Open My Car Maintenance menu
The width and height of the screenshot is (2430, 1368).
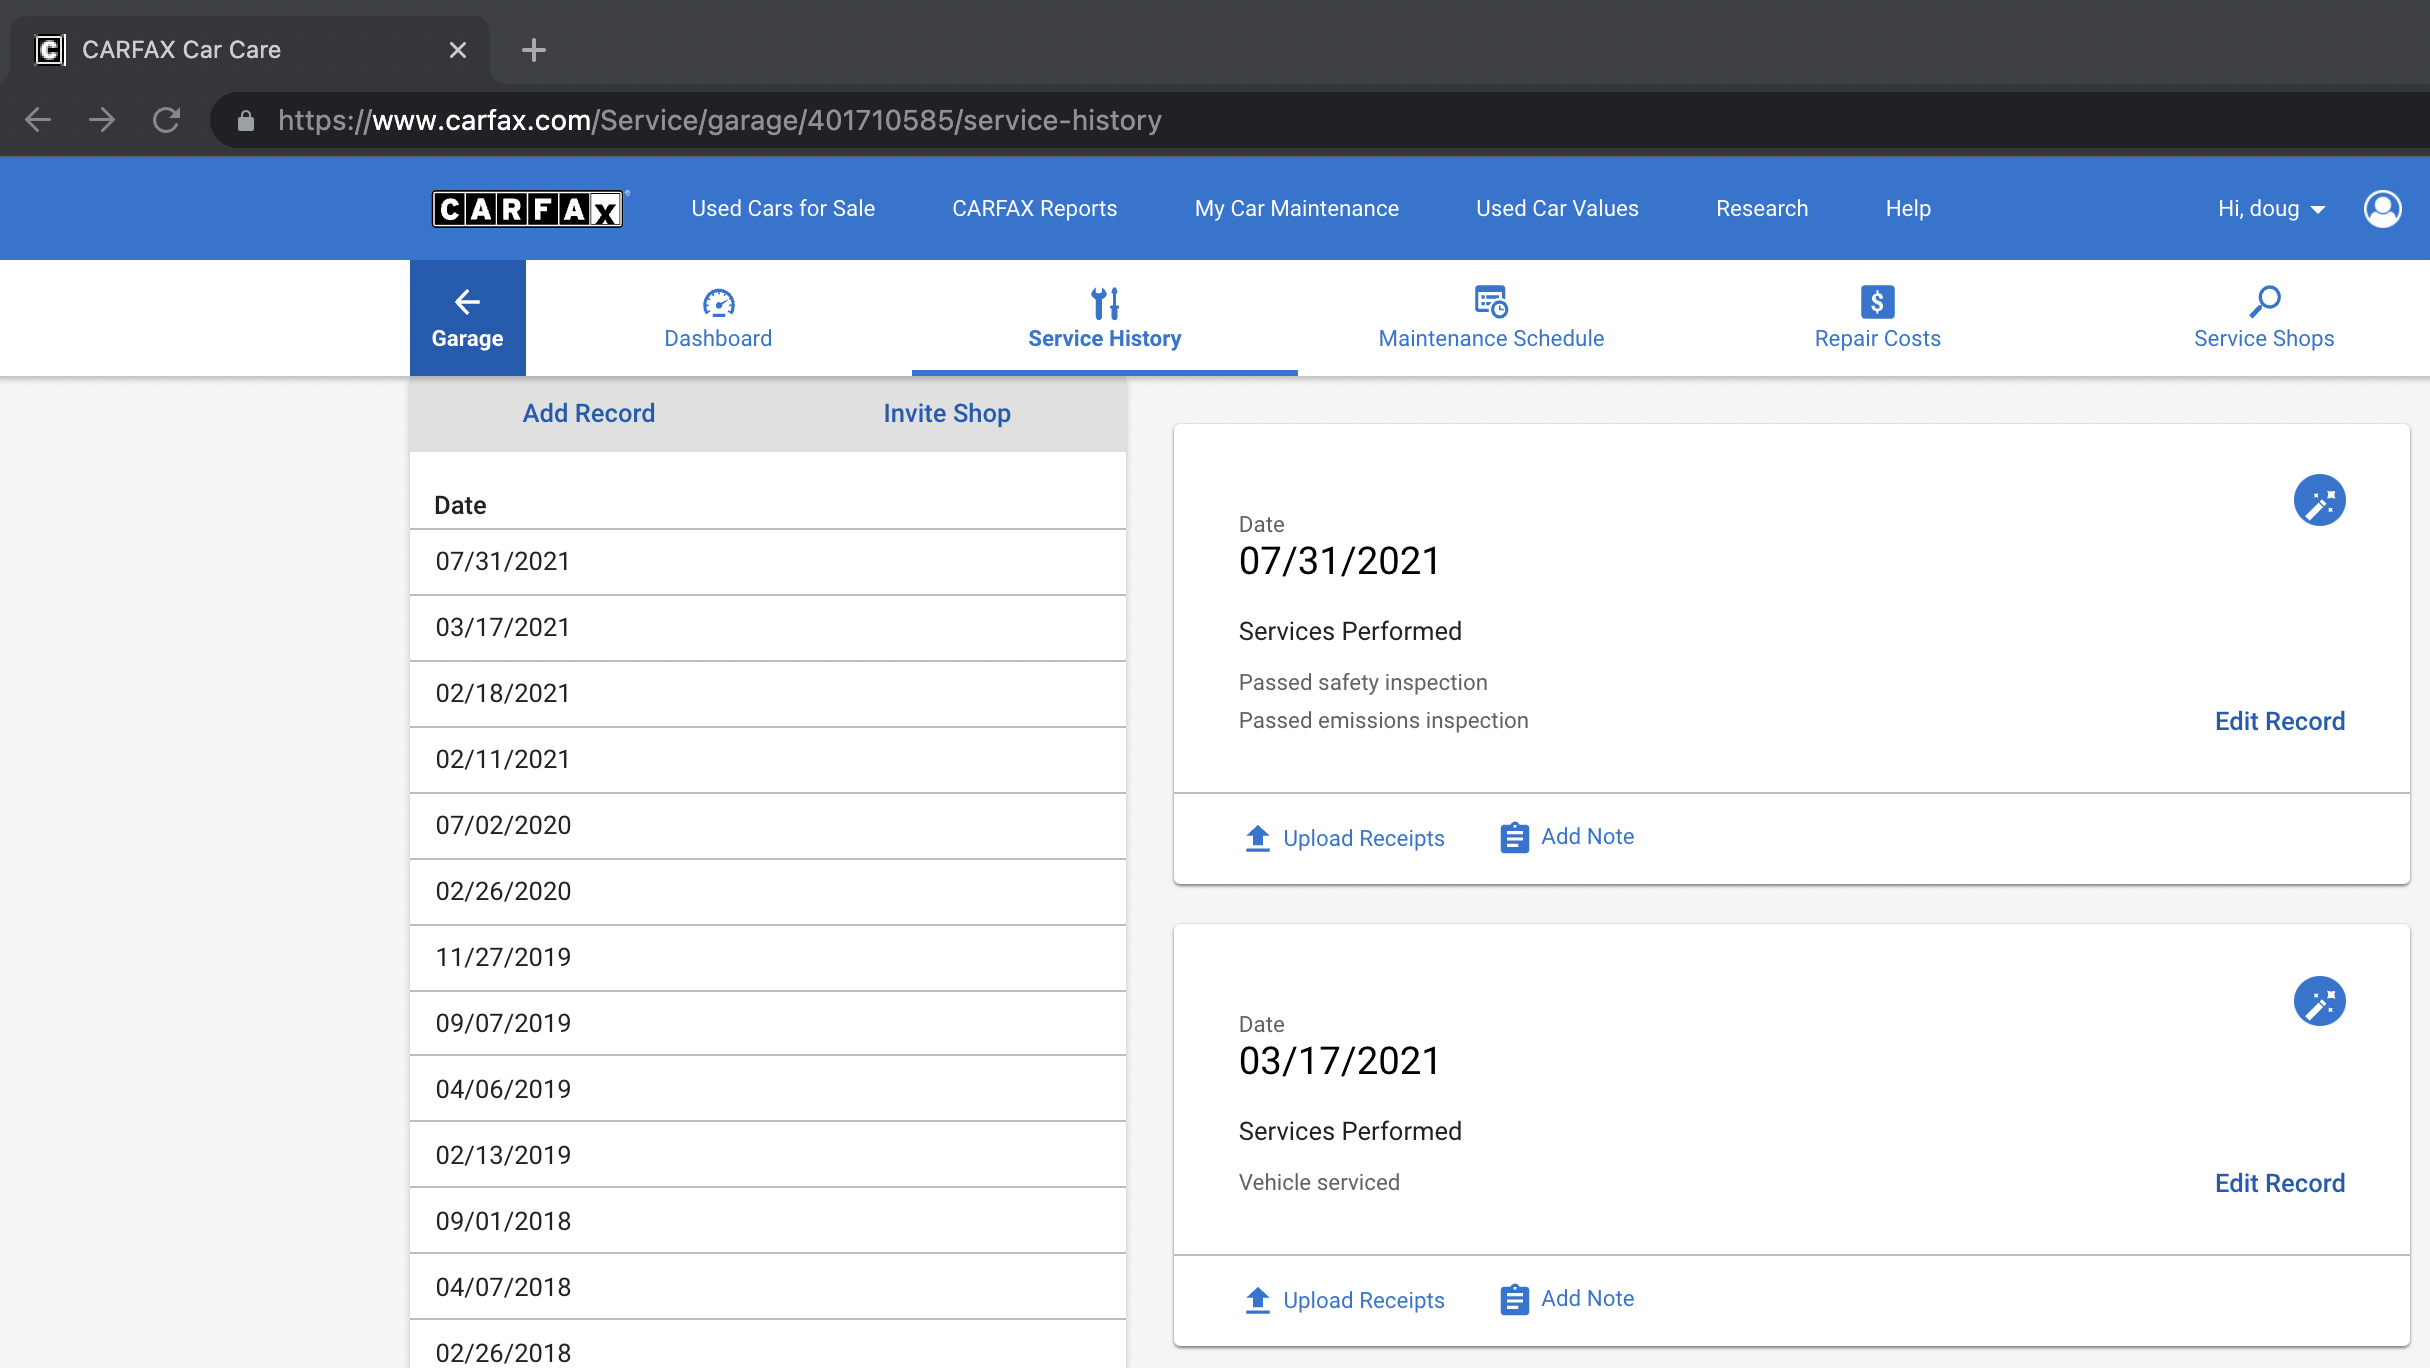point(1296,208)
